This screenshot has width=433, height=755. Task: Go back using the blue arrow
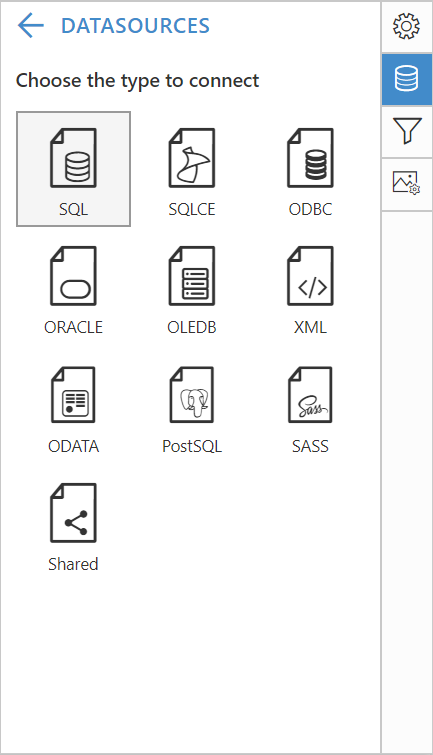coord(30,25)
